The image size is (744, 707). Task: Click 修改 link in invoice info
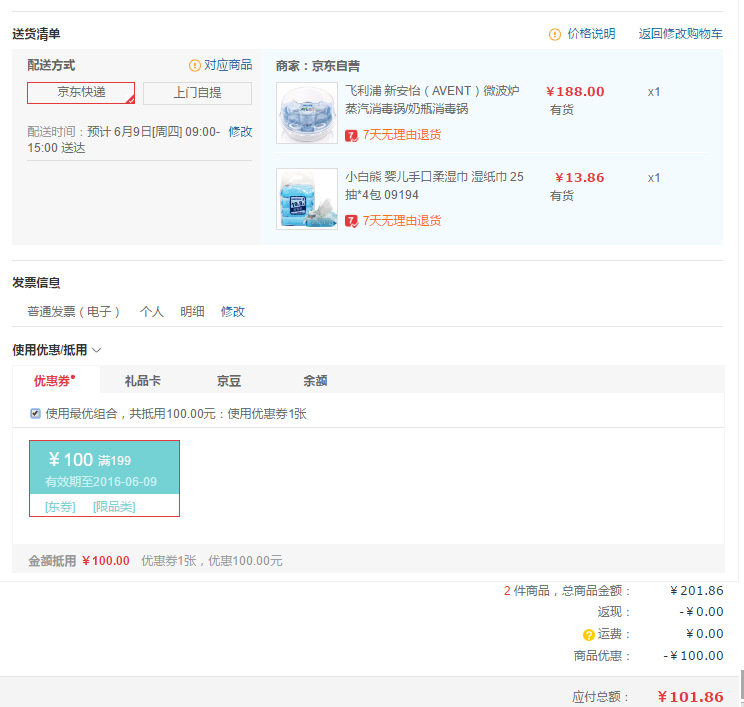(232, 312)
